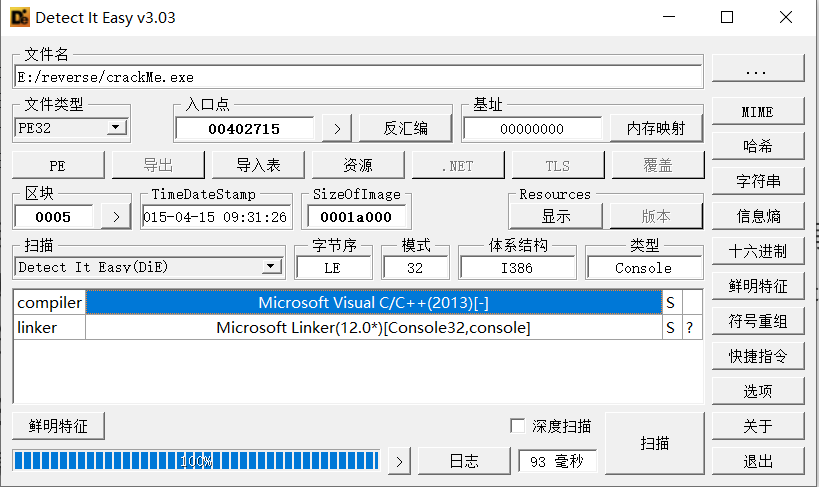This screenshot has height=487, width=819.
Task: Open the 资源 resources viewer
Action: tap(358, 166)
